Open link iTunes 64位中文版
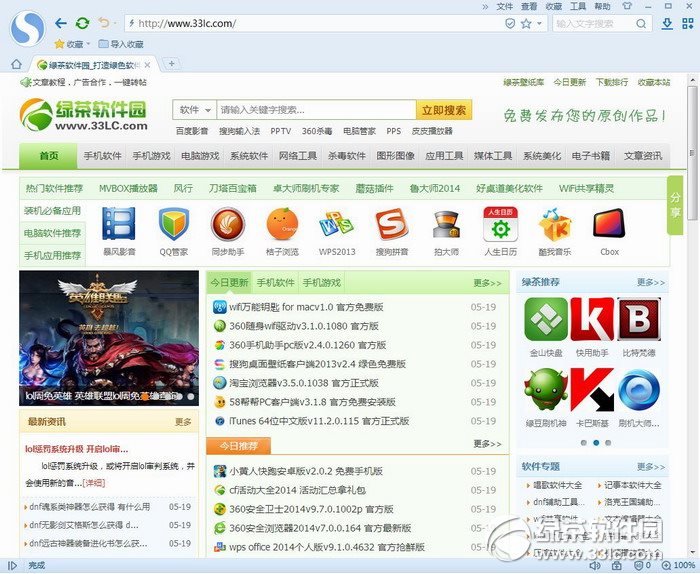Screen dimensions: 700x574 pos(319,421)
